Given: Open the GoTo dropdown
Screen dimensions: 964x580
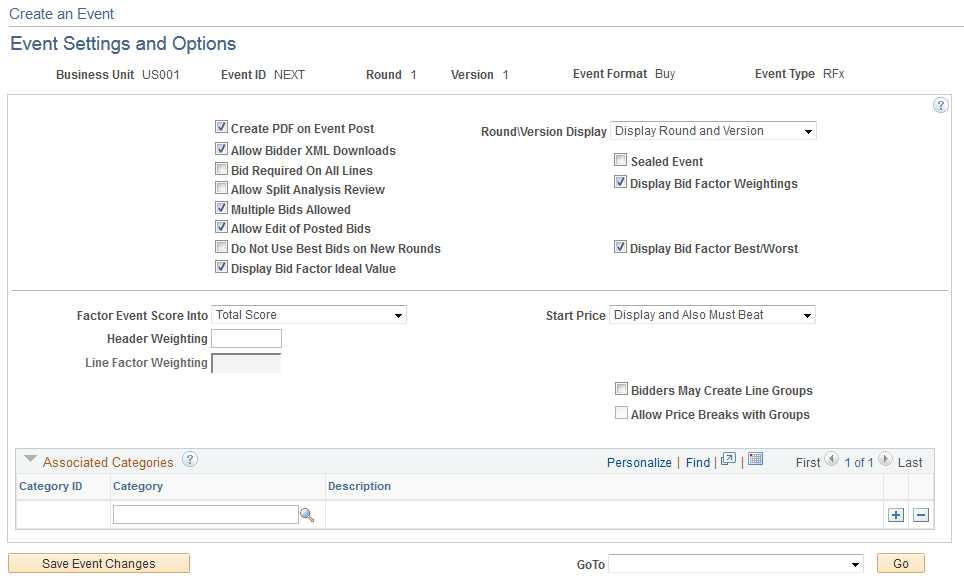Looking at the screenshot, I should 736,563.
